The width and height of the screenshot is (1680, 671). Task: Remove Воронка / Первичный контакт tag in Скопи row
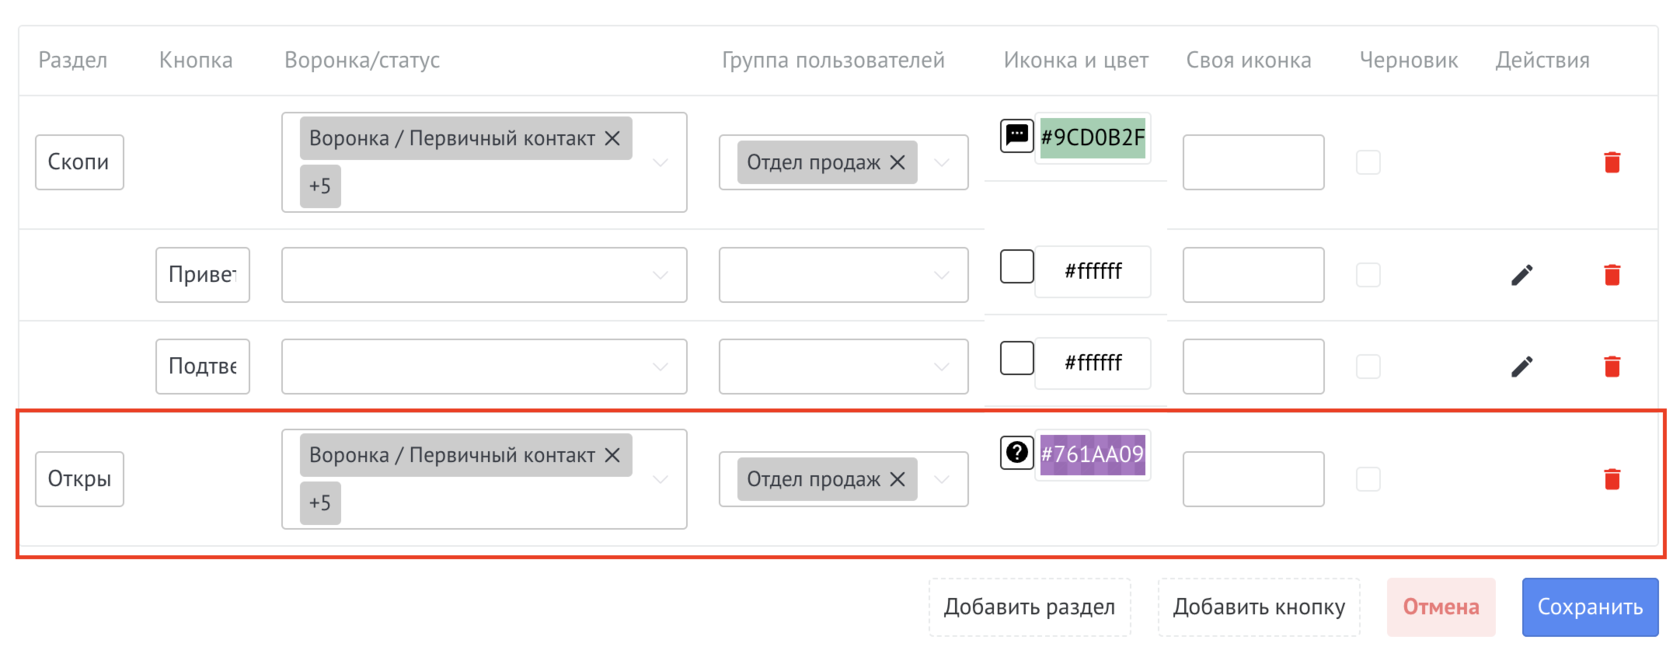[612, 138]
